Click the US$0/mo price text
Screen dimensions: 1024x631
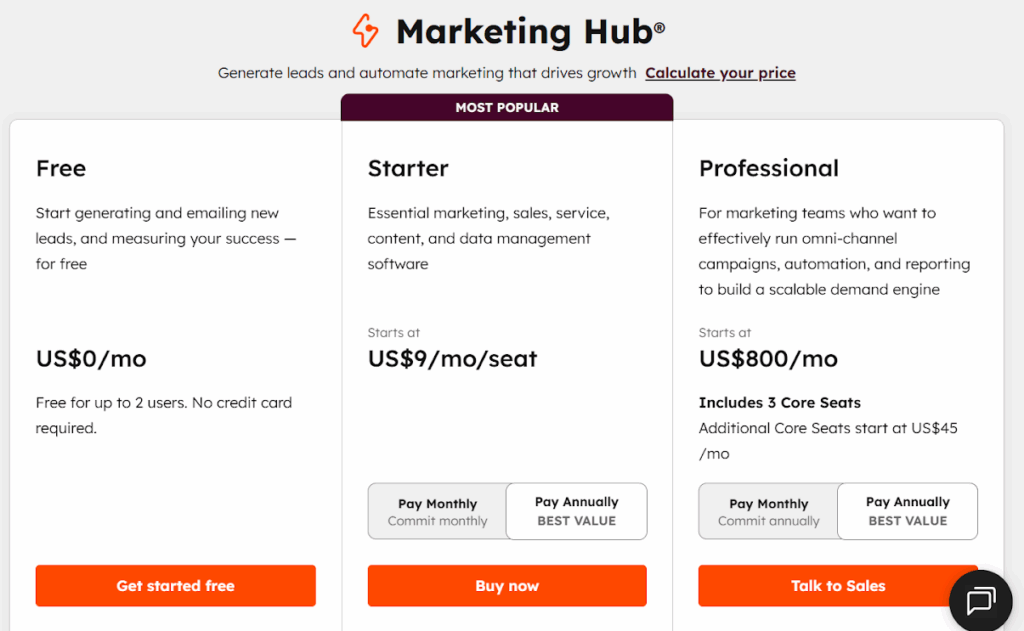click(91, 359)
